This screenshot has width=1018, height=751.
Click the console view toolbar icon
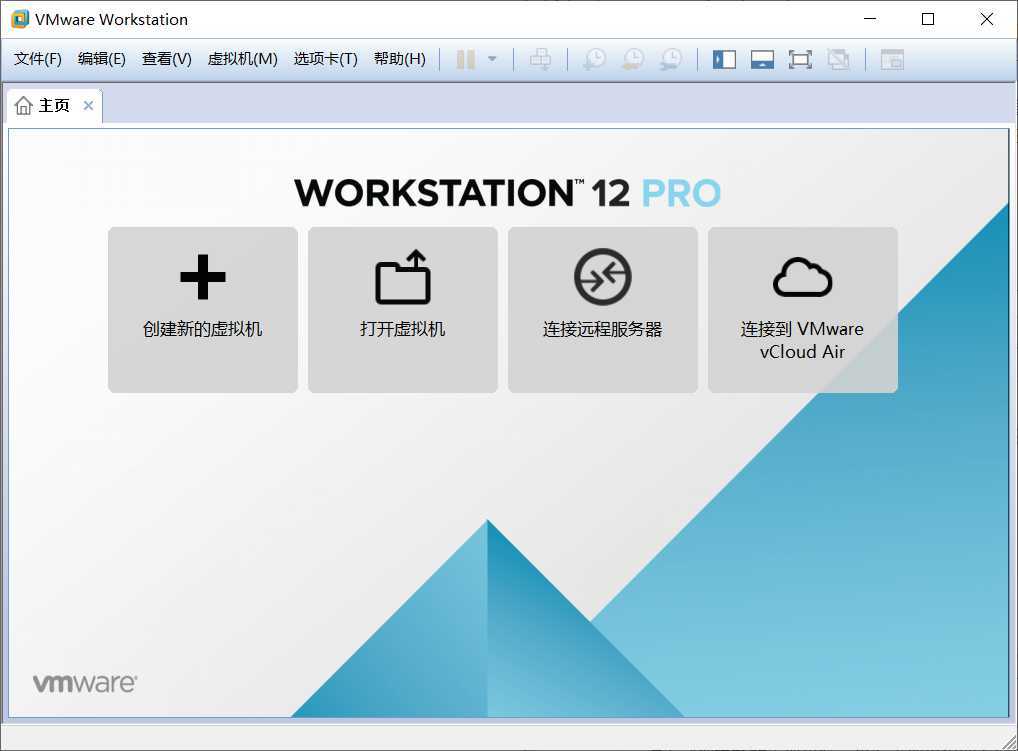pyautogui.click(x=892, y=60)
